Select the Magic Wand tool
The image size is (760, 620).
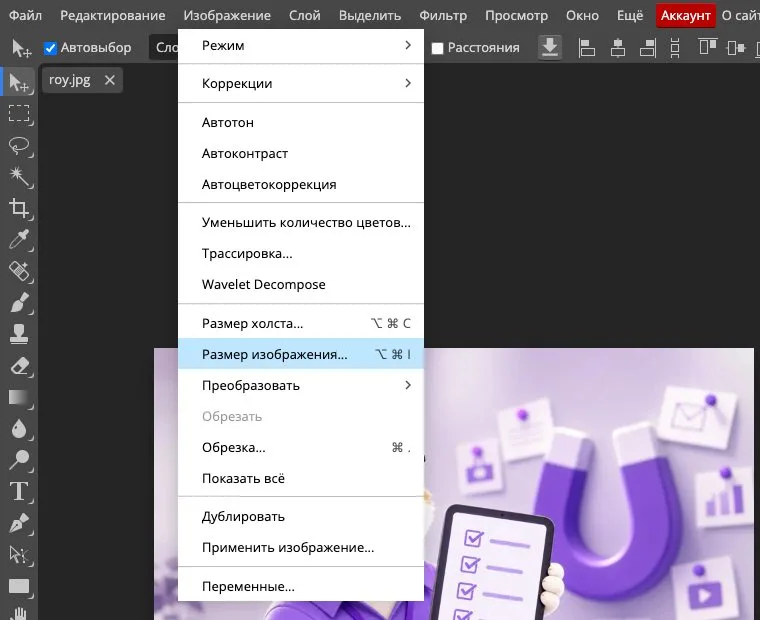(x=19, y=177)
